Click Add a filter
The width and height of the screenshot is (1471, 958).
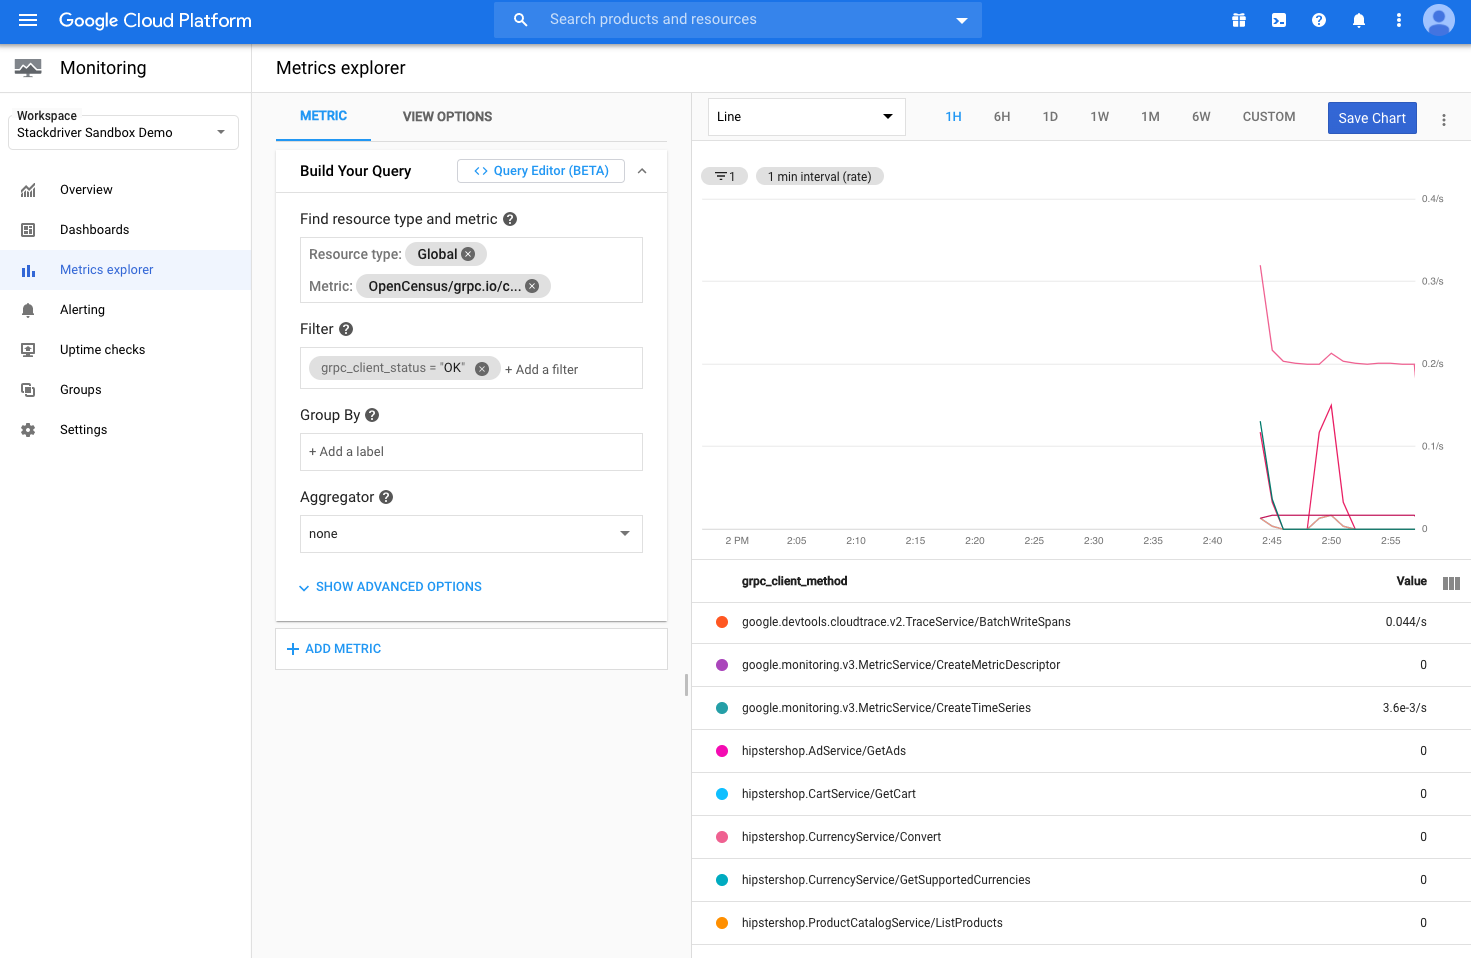pos(541,370)
